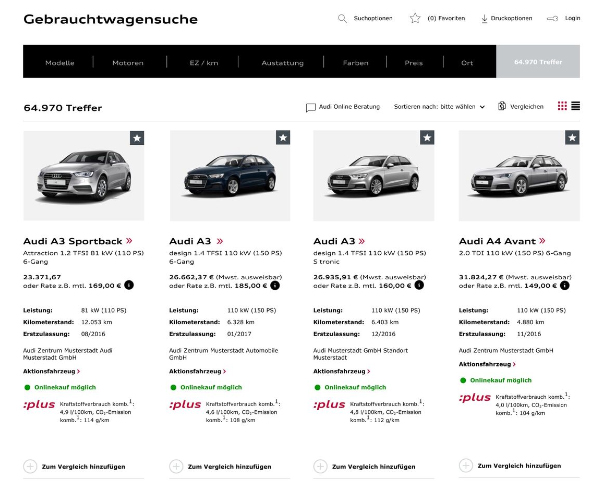Viewport: 602px width, 488px height.
Task: Click Suchoptionen text in header
Action: (373, 18)
